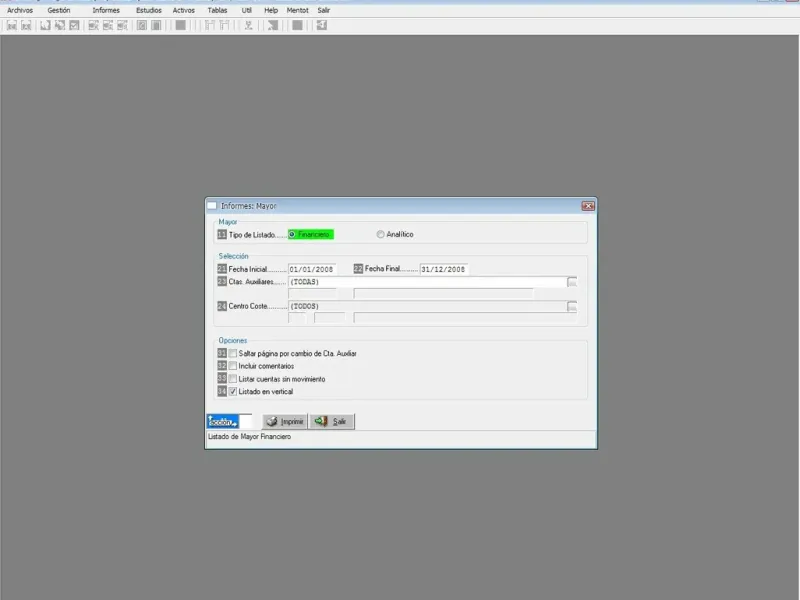Click the Salir button in the dialog
Image resolution: width=800 pixels, height=600 pixels.
pyautogui.click(x=331, y=421)
